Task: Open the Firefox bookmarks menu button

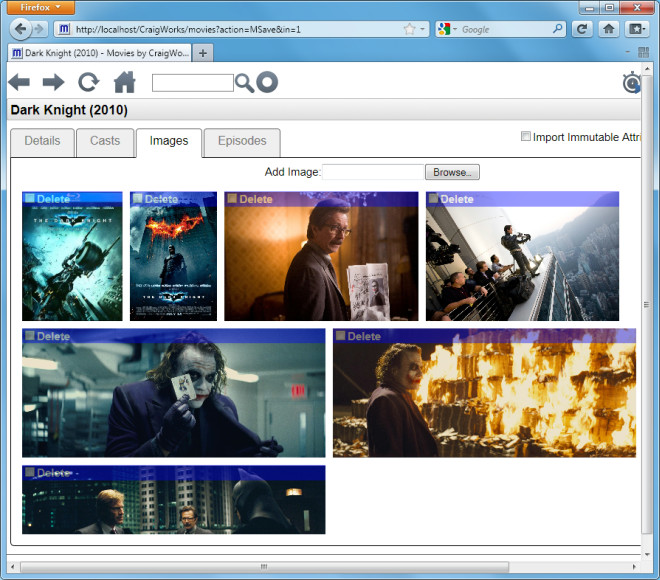Action: tap(636, 29)
